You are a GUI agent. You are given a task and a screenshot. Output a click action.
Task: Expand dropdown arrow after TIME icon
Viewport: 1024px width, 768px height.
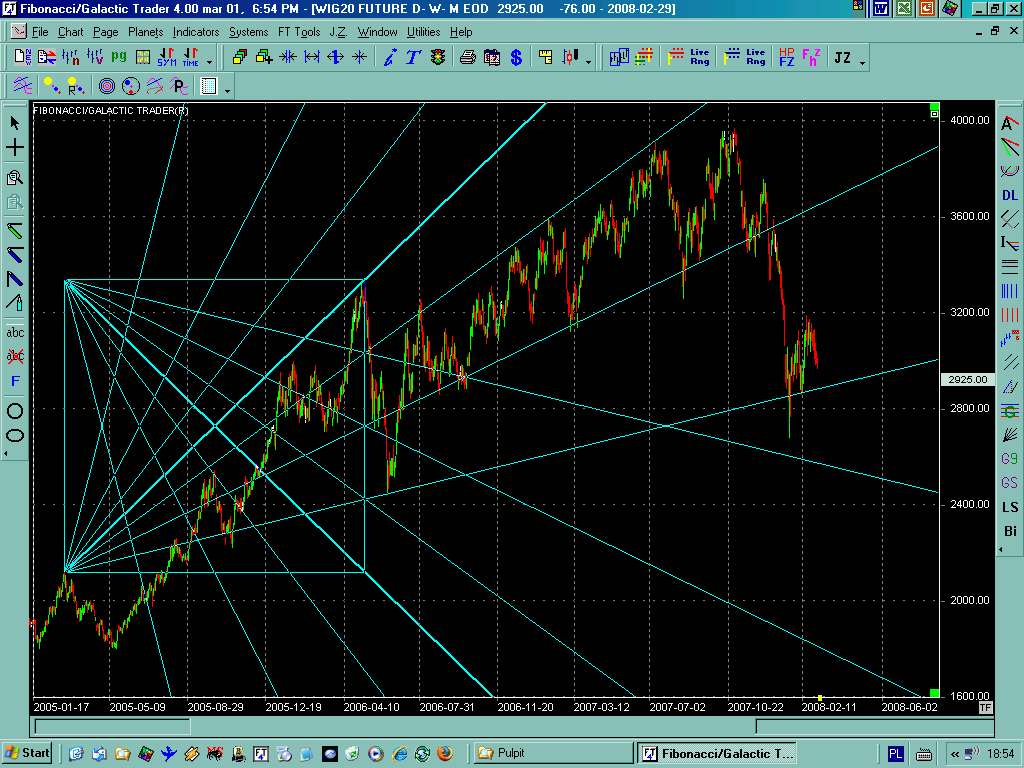[x=209, y=62]
